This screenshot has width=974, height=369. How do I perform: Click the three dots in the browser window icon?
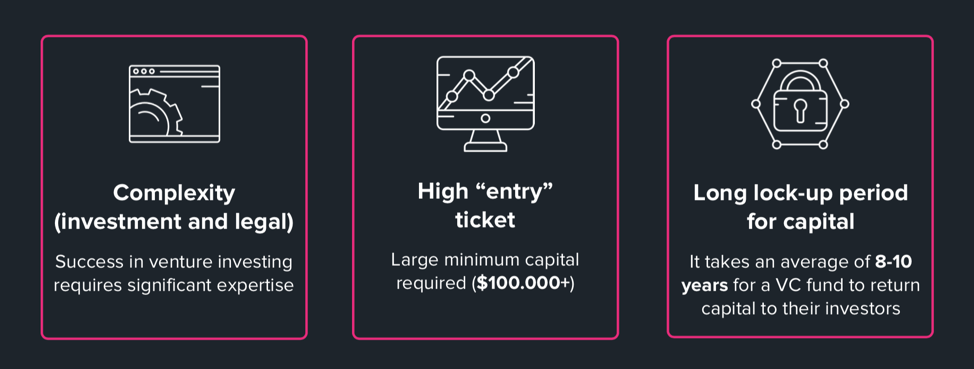tap(143, 71)
